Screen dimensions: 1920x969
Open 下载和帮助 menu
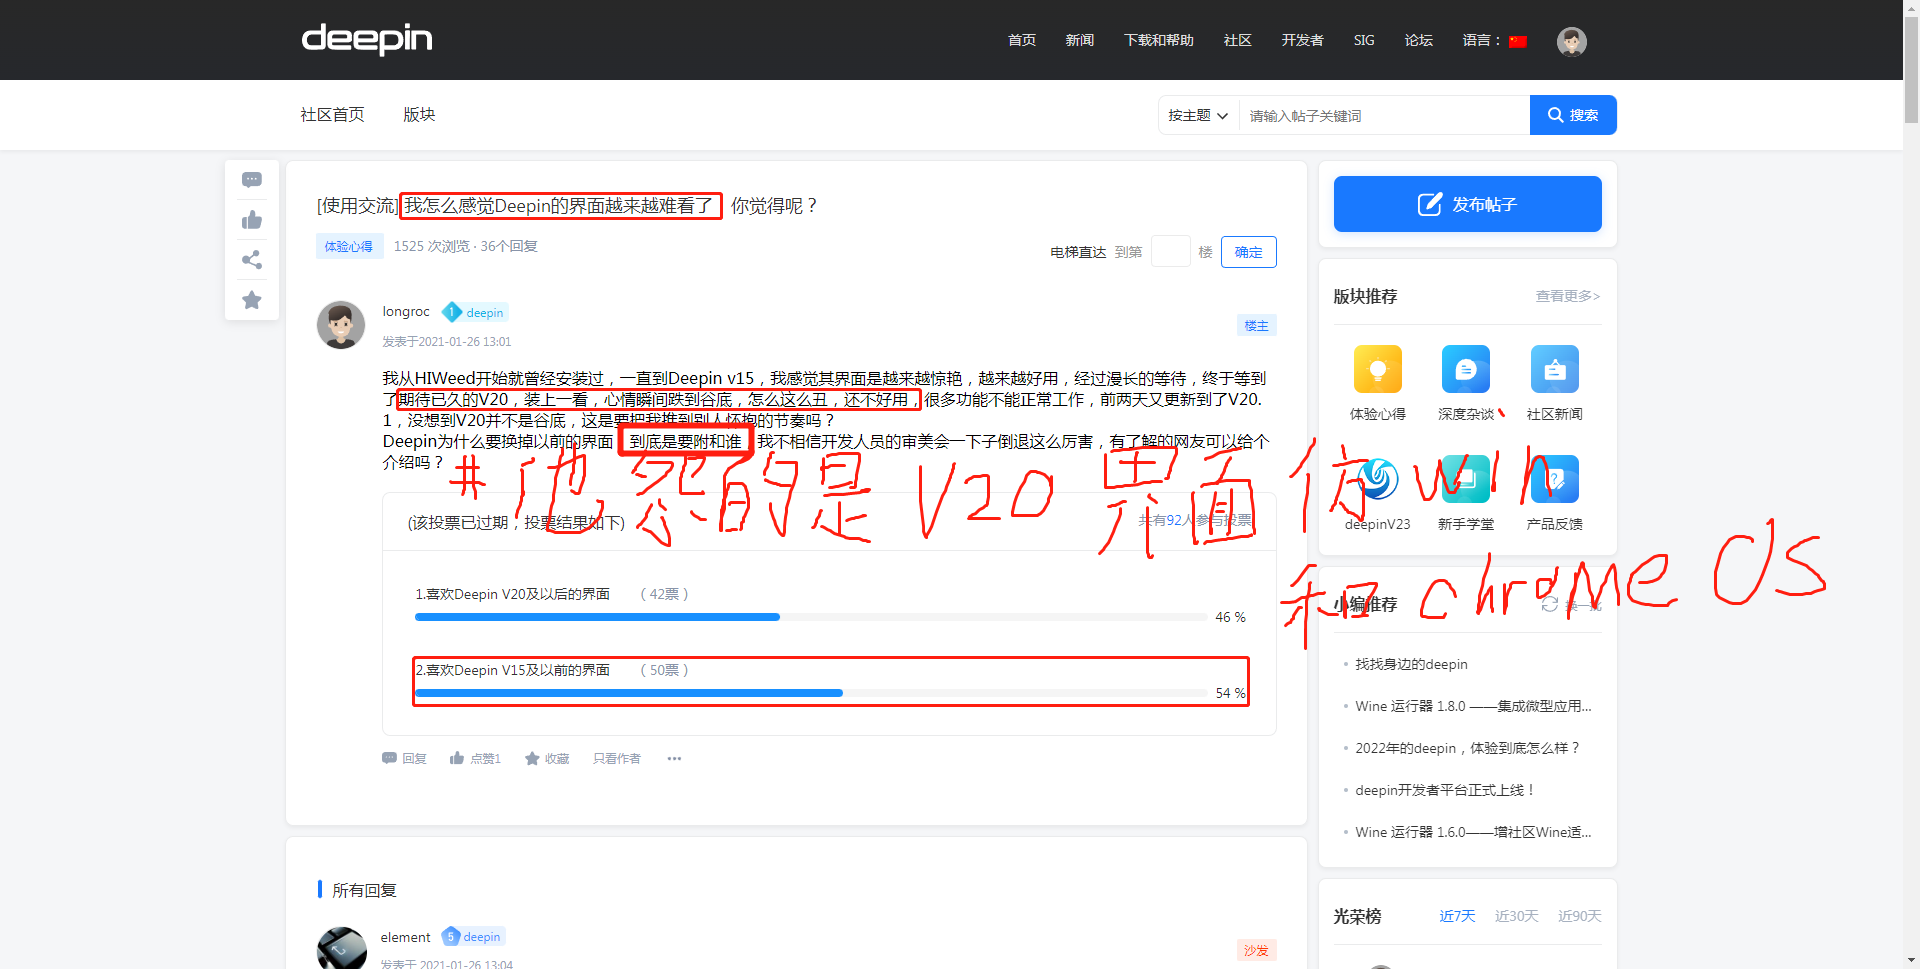pos(1159,40)
